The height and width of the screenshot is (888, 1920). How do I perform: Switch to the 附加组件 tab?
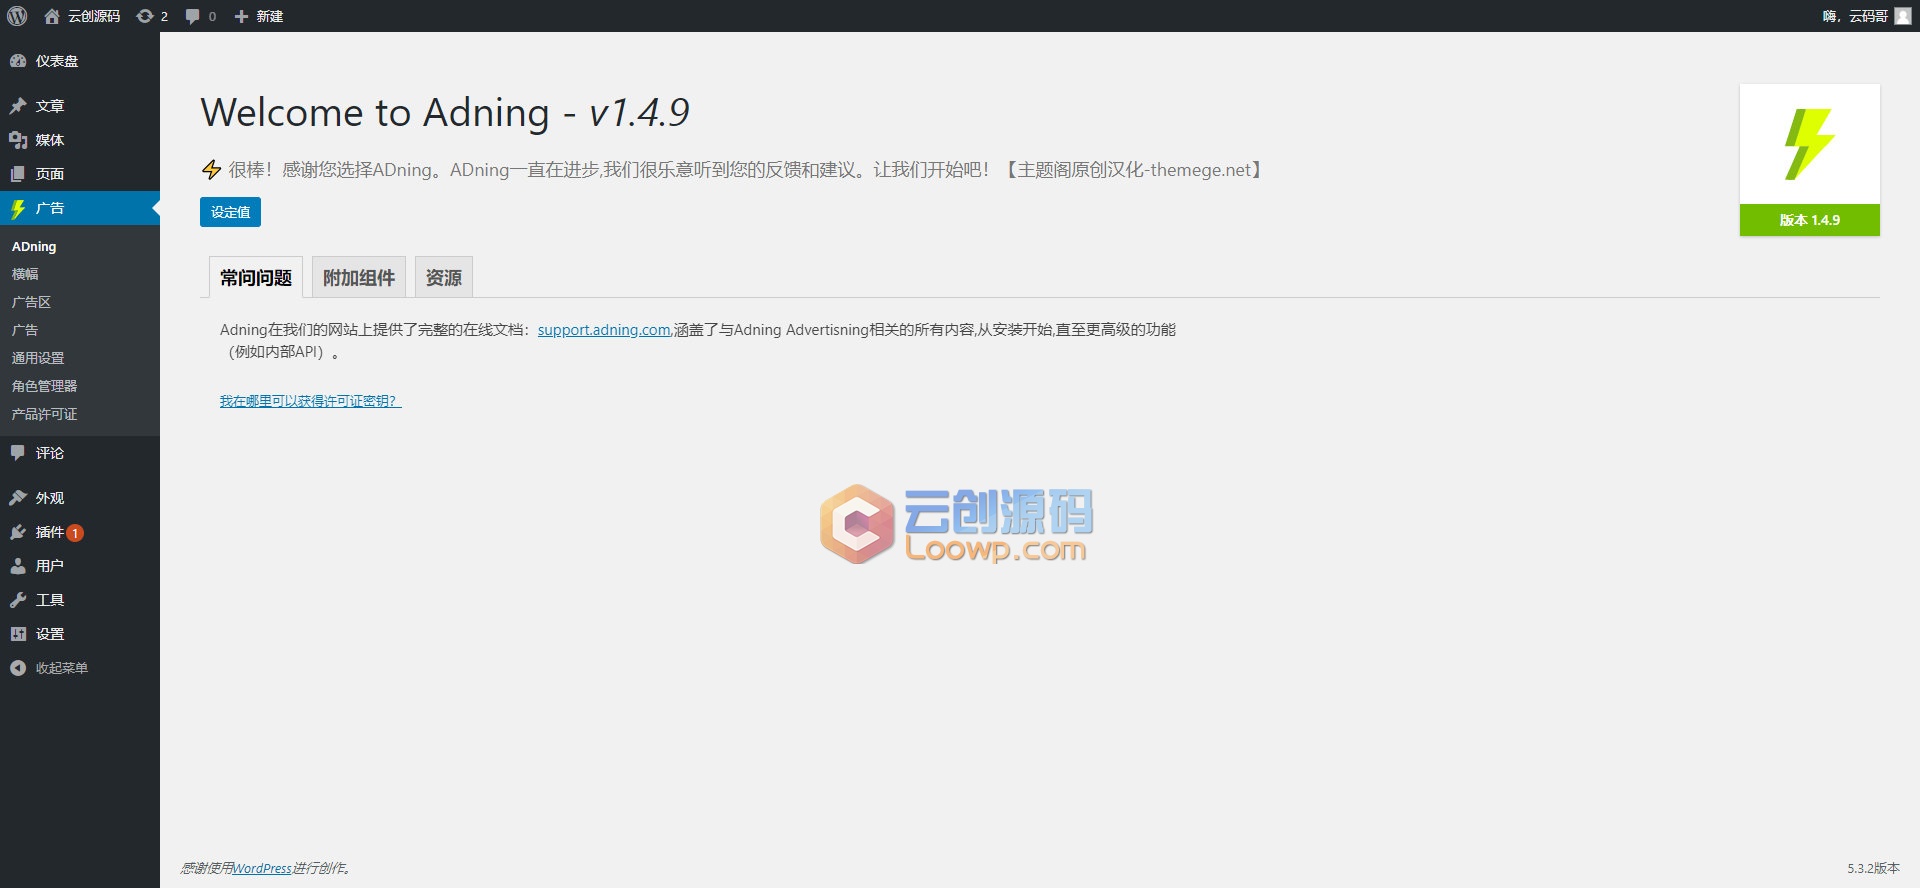[x=359, y=277]
